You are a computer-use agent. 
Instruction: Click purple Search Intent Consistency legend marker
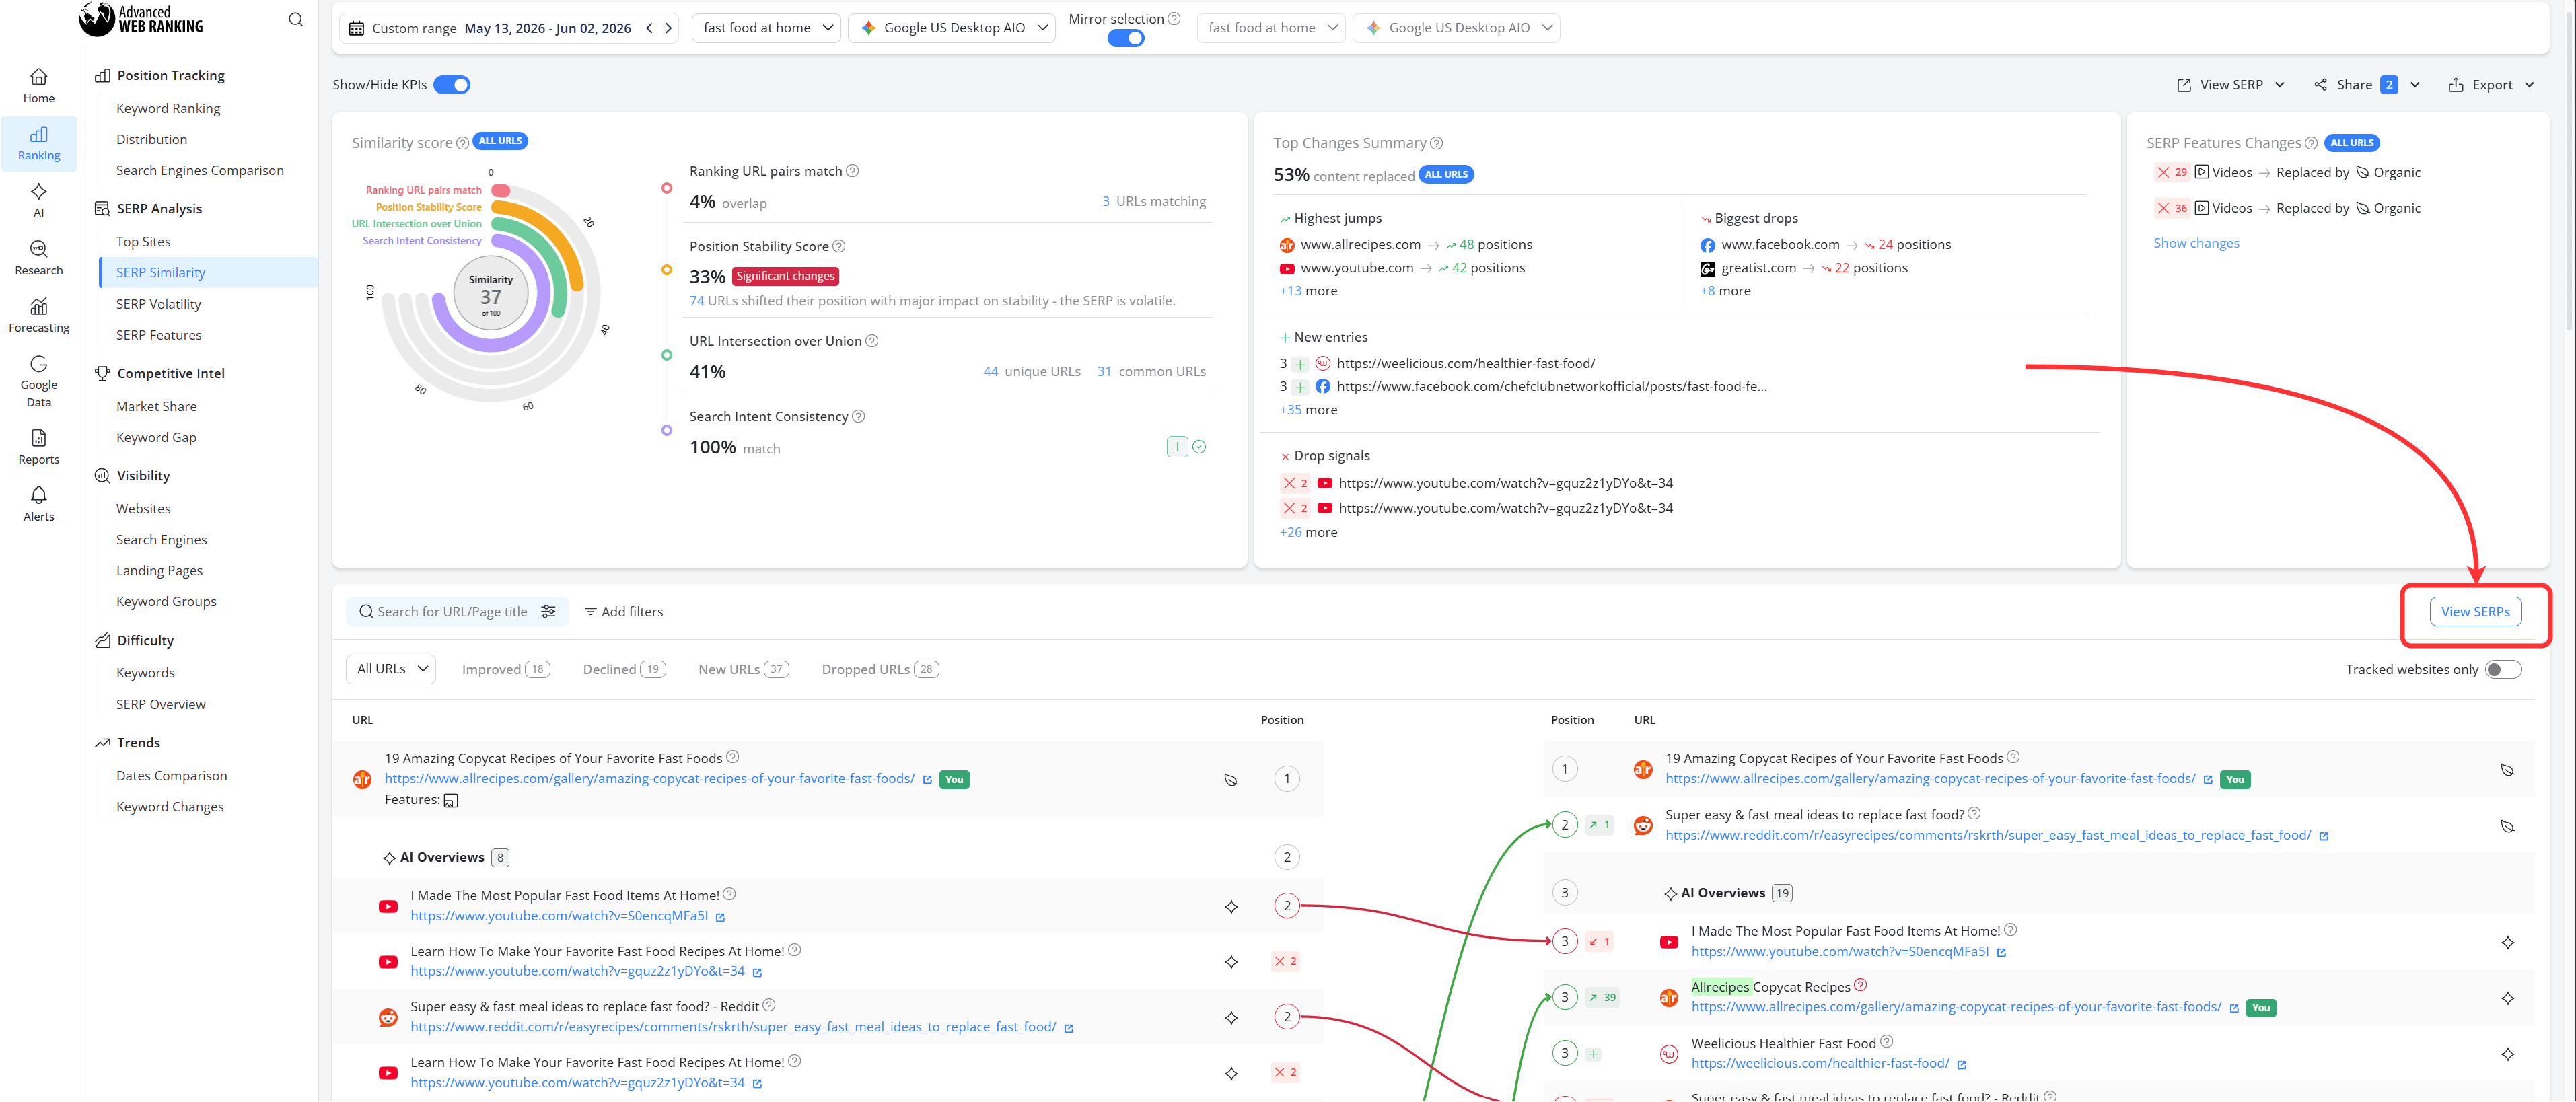point(667,430)
